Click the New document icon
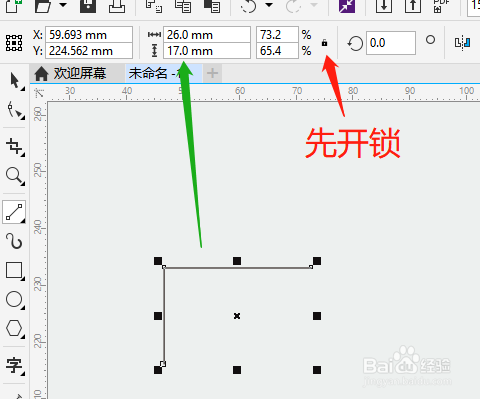Image resolution: width=480 pixels, height=399 pixels. tap(14, 6)
